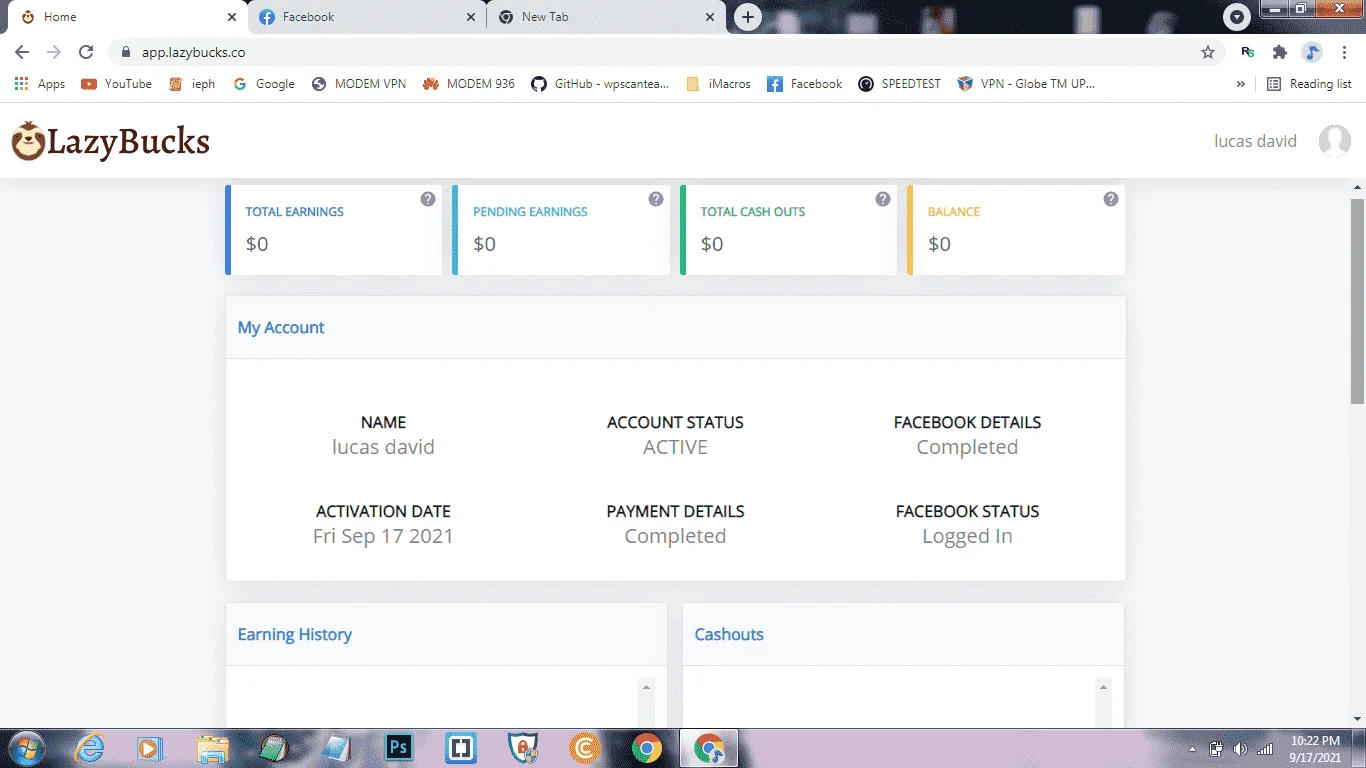Go forward in browser history
This screenshot has width=1366, height=768.
pos(54,52)
